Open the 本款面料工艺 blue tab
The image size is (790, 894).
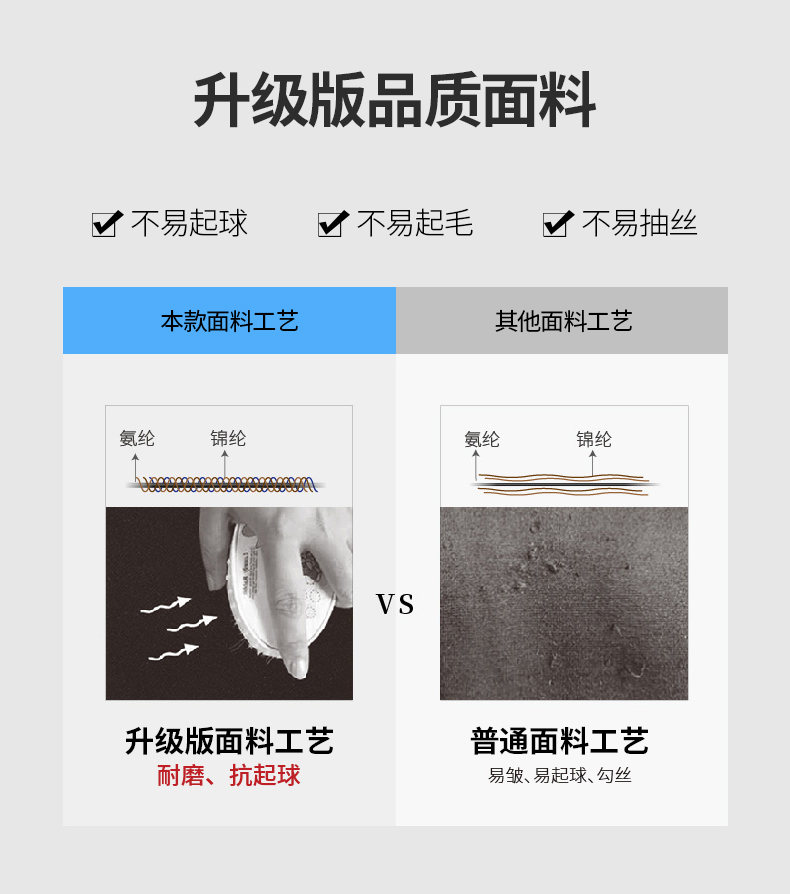click(229, 320)
